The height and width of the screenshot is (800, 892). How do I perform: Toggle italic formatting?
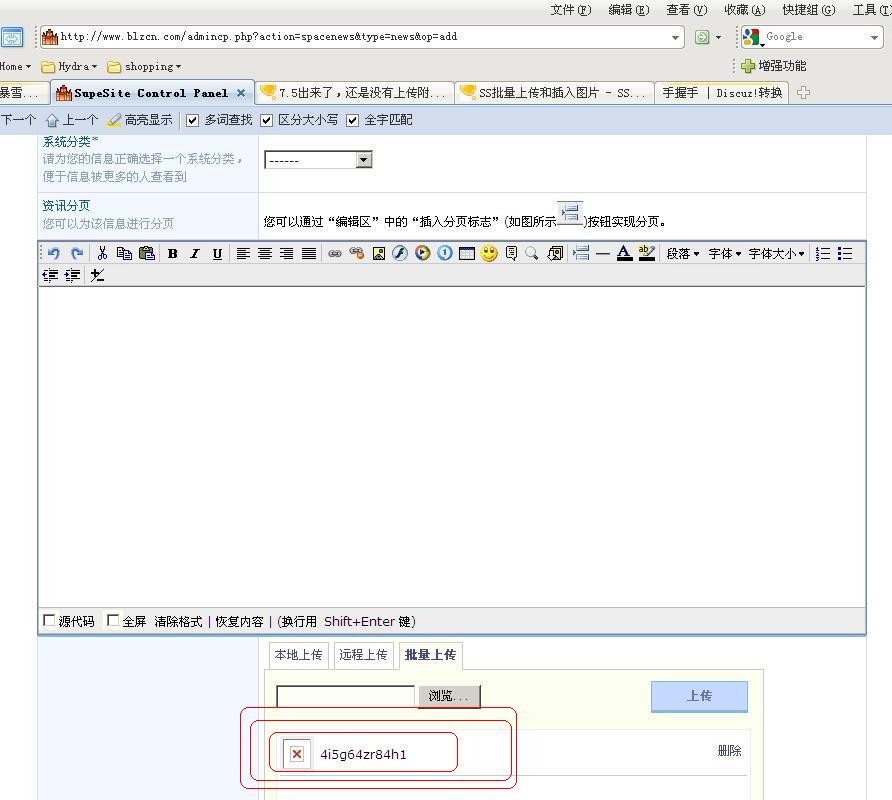[195, 254]
